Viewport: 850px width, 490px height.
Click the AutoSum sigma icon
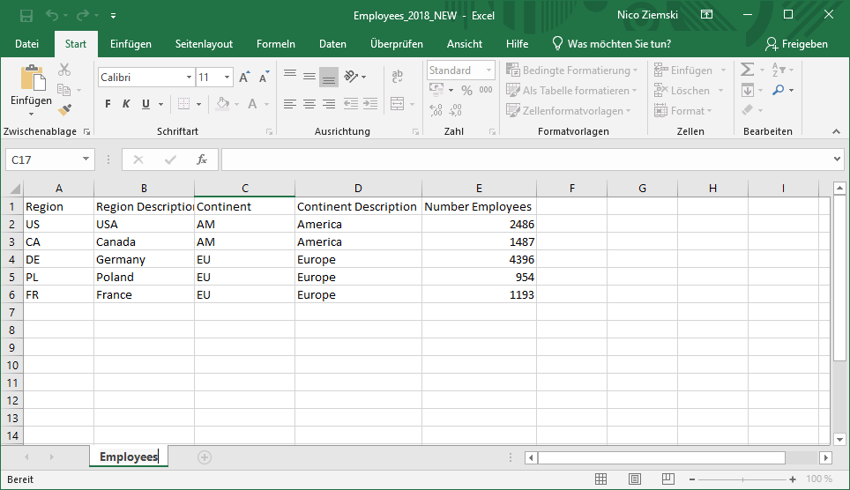(x=747, y=70)
